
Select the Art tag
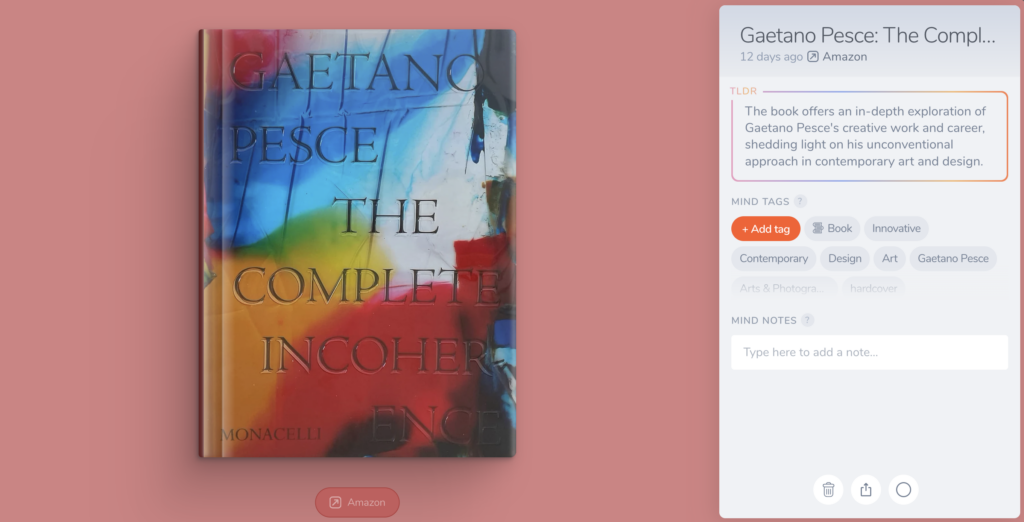pyautogui.click(x=889, y=259)
